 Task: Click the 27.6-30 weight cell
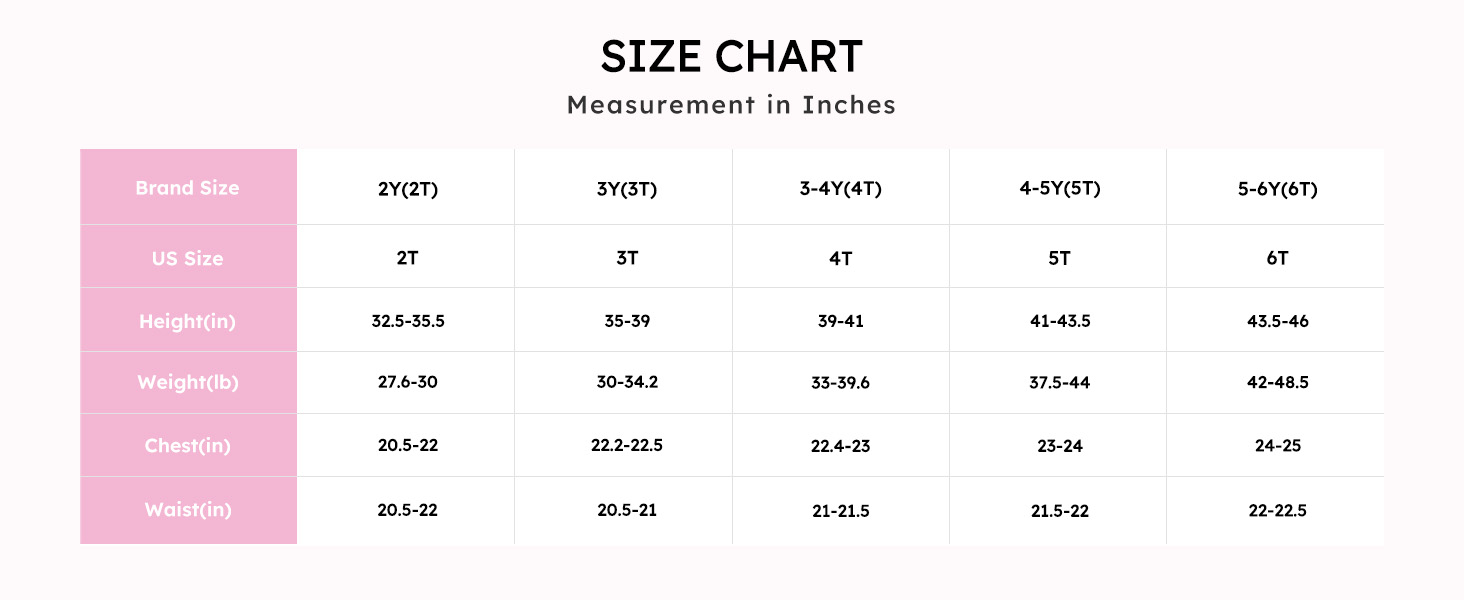[406, 383]
